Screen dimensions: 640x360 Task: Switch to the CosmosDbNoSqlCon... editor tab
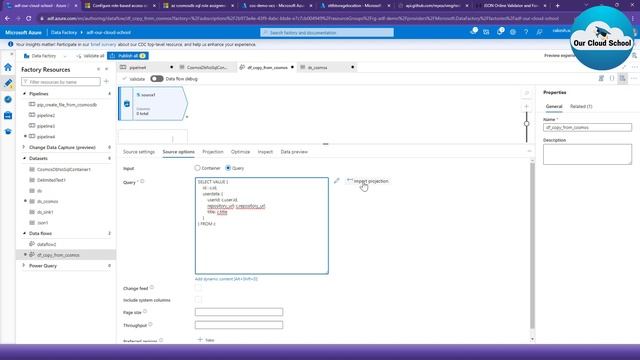coord(207,67)
